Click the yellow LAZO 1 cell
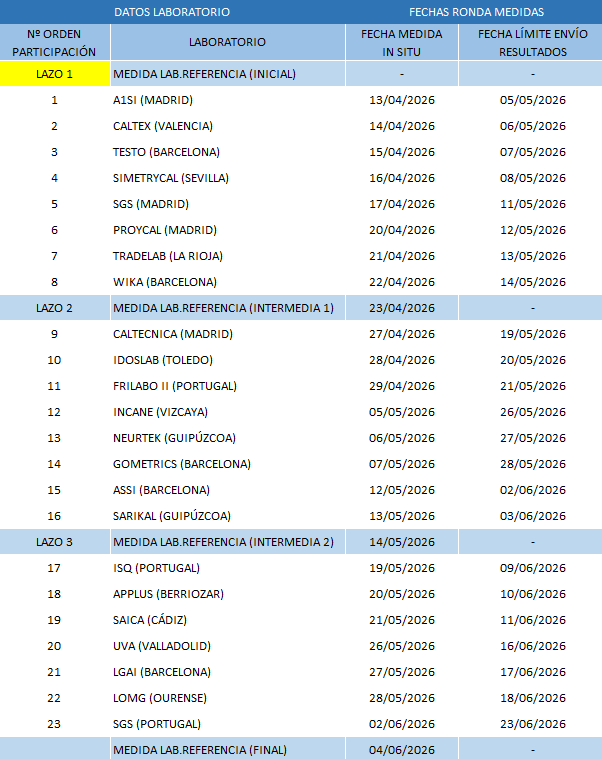The image size is (602, 759). tap(55, 74)
